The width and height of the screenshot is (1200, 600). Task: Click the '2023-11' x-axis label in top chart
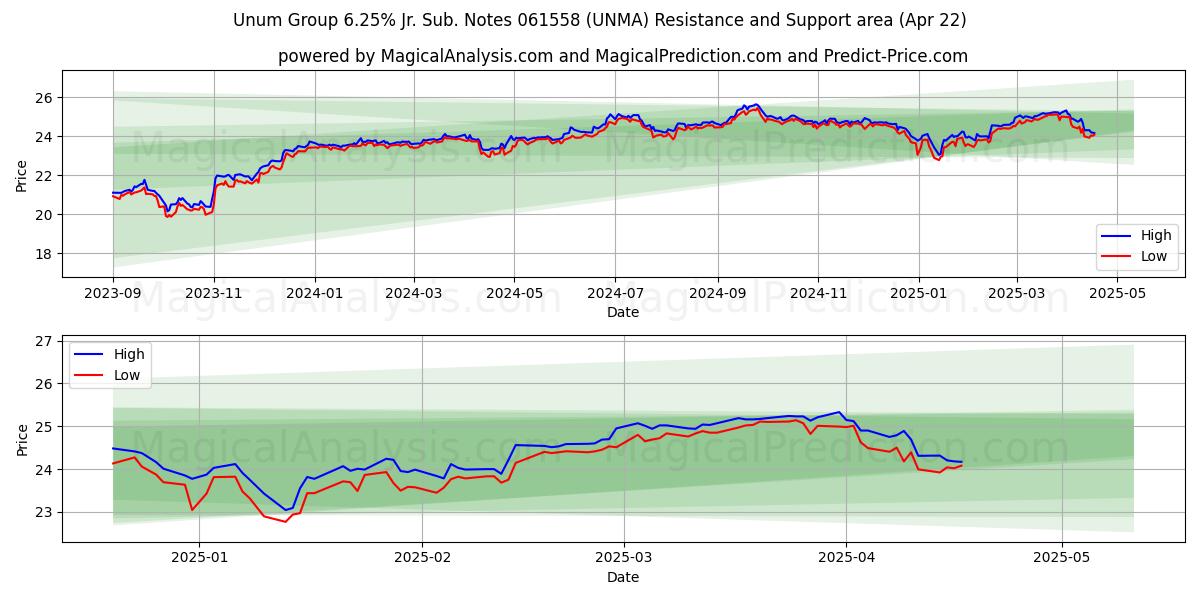[x=214, y=293]
